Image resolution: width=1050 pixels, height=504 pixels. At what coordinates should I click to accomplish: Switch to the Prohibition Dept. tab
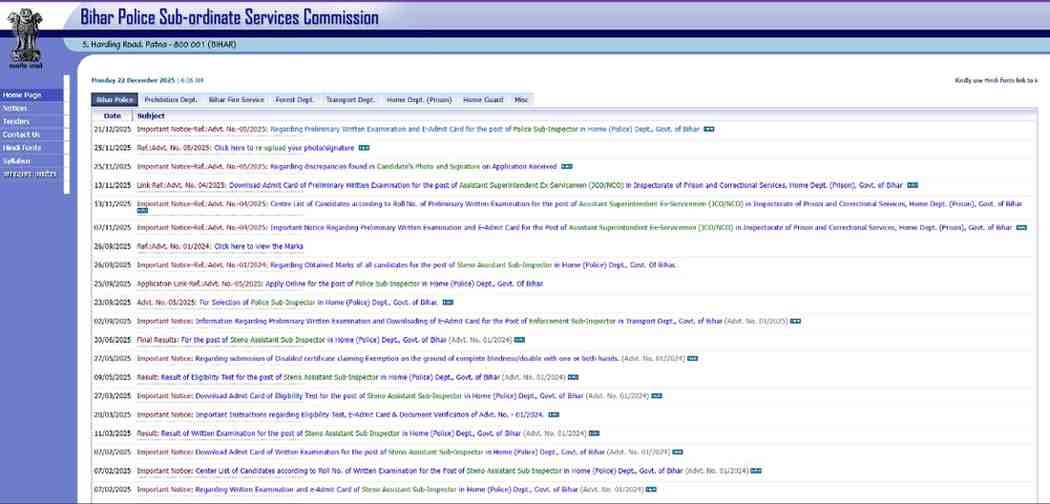pos(171,100)
